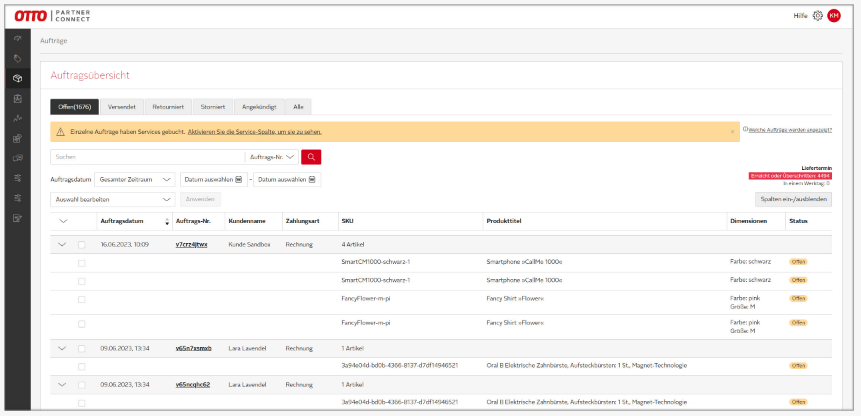
Task: Open order number v7crz4jtwx link
Action: pyautogui.click(x=192, y=245)
